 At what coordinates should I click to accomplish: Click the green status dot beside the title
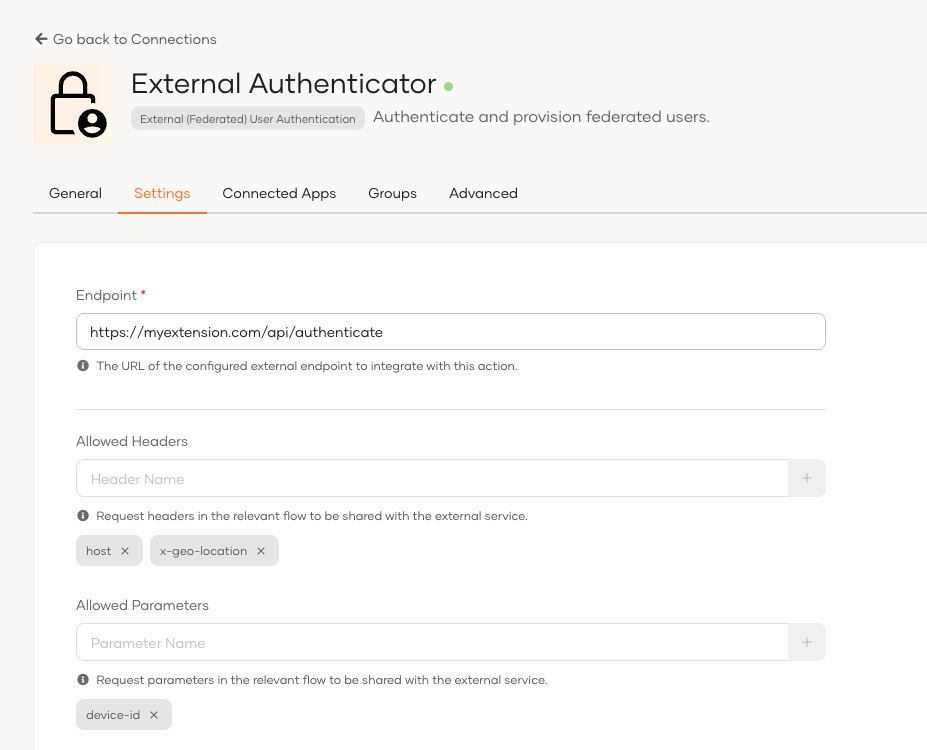point(447,86)
